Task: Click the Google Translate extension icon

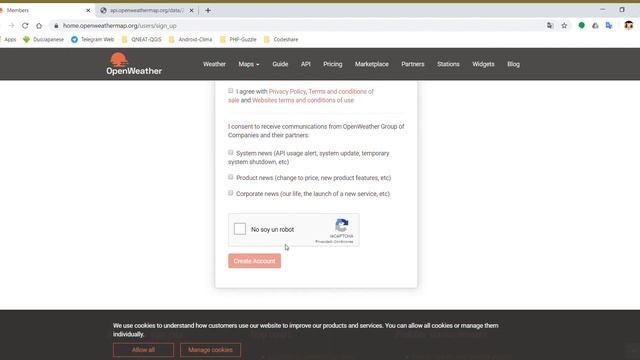Action: [x=609, y=26]
